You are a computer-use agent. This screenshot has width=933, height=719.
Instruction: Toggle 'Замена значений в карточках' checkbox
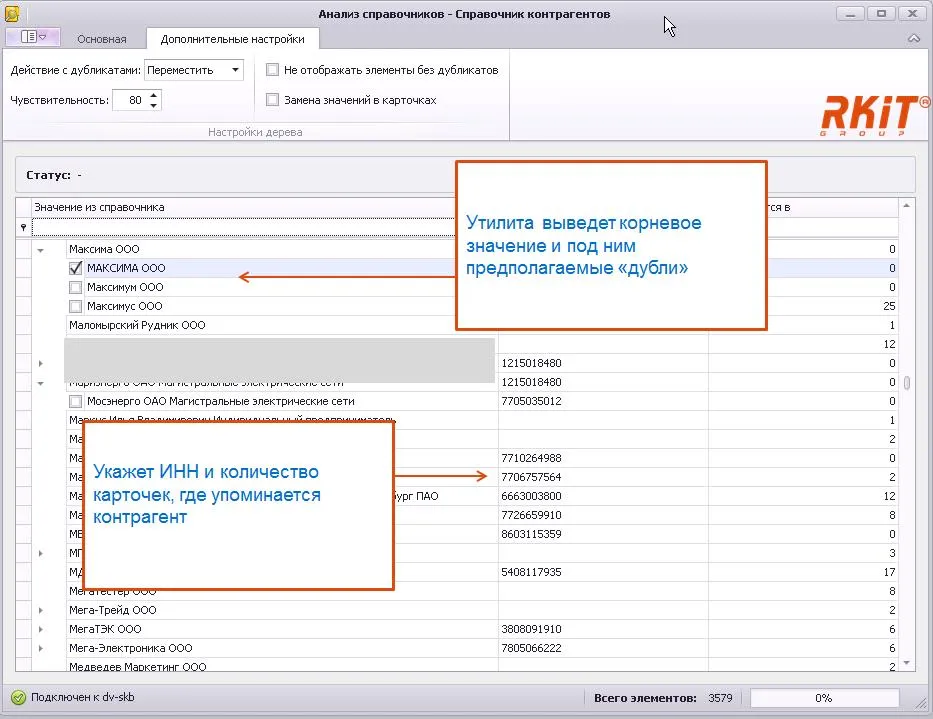(x=272, y=100)
